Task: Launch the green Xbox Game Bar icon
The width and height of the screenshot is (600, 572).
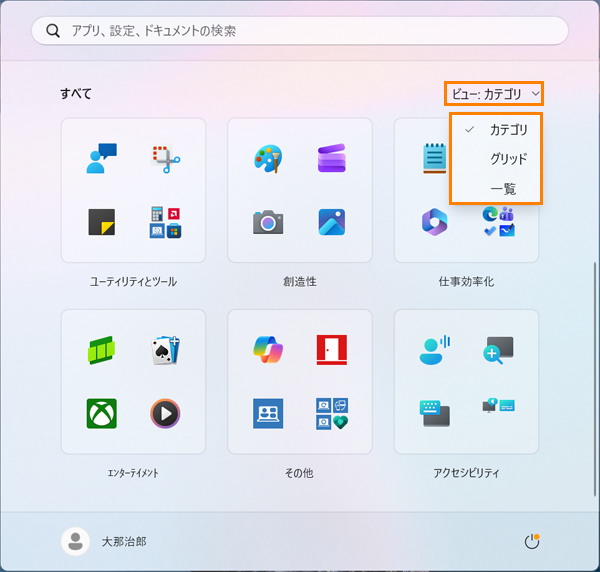Action: (101, 350)
